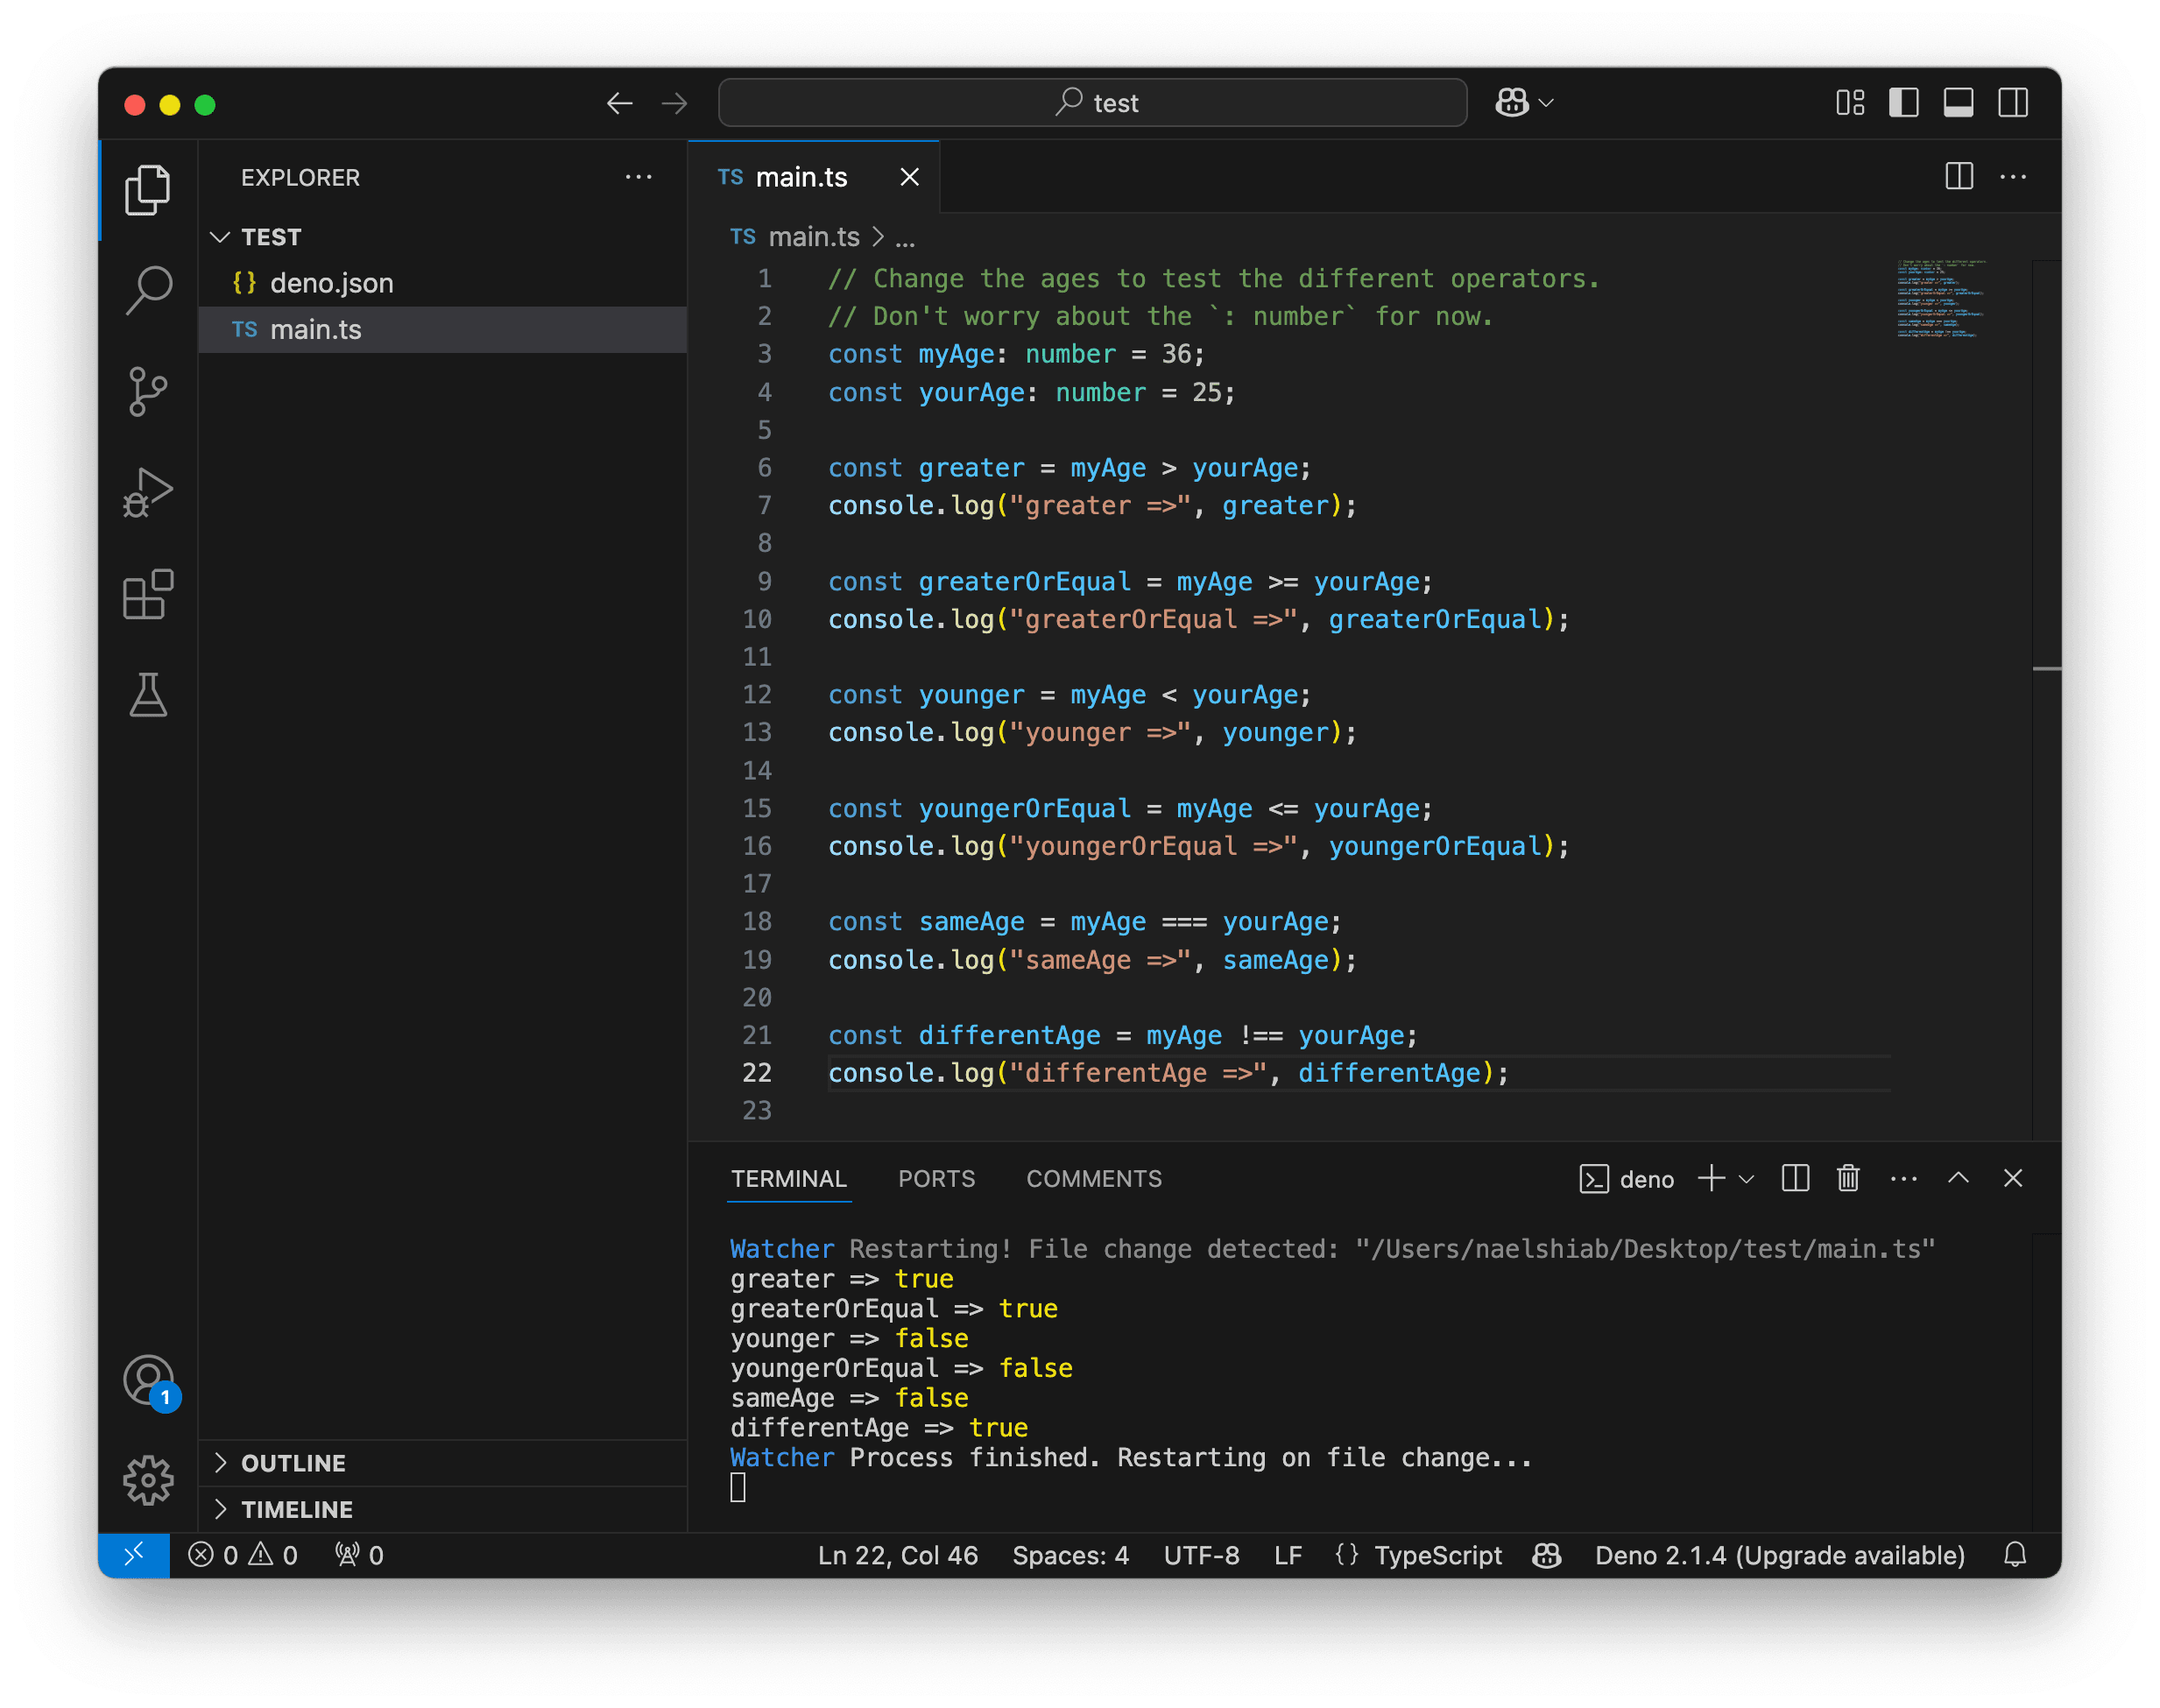Switch to the PORTS panel tab
2160x1708 pixels.
[936, 1178]
